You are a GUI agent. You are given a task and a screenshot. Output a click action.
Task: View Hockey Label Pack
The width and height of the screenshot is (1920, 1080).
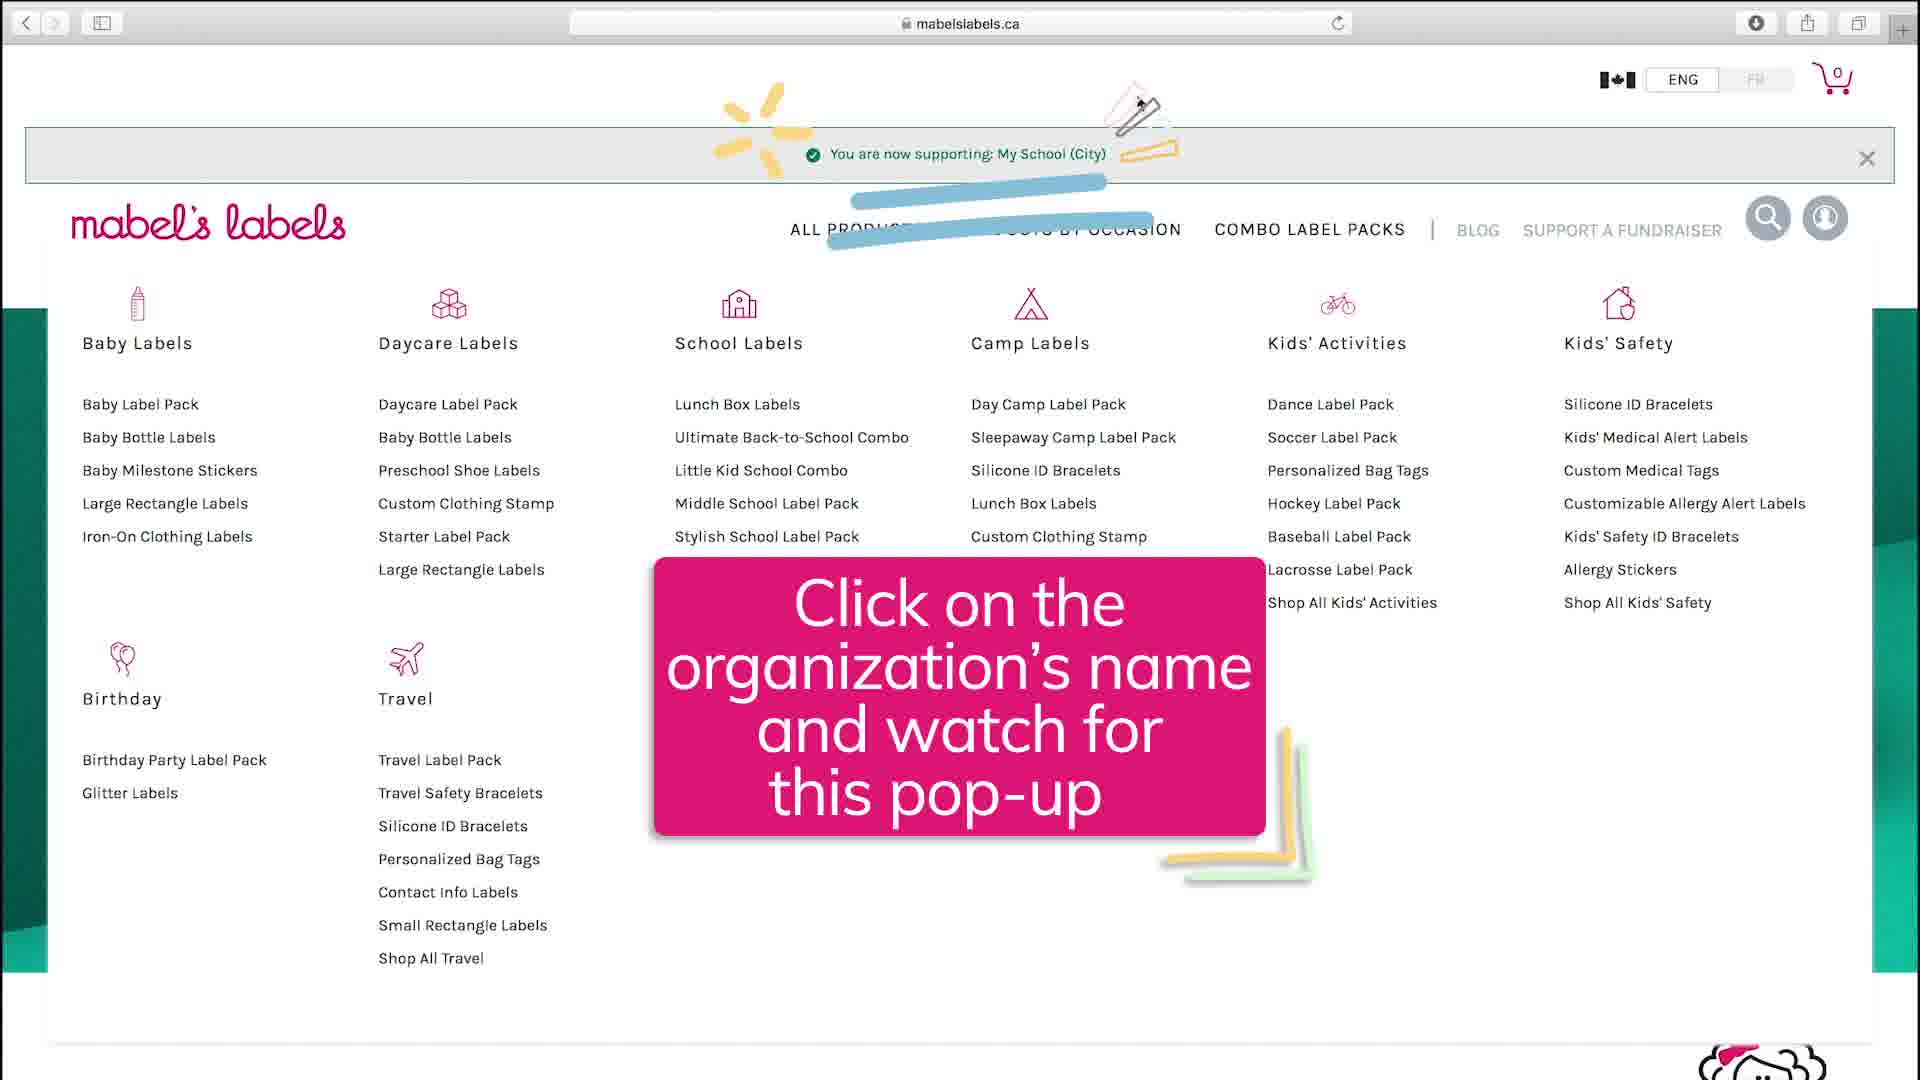point(1334,504)
